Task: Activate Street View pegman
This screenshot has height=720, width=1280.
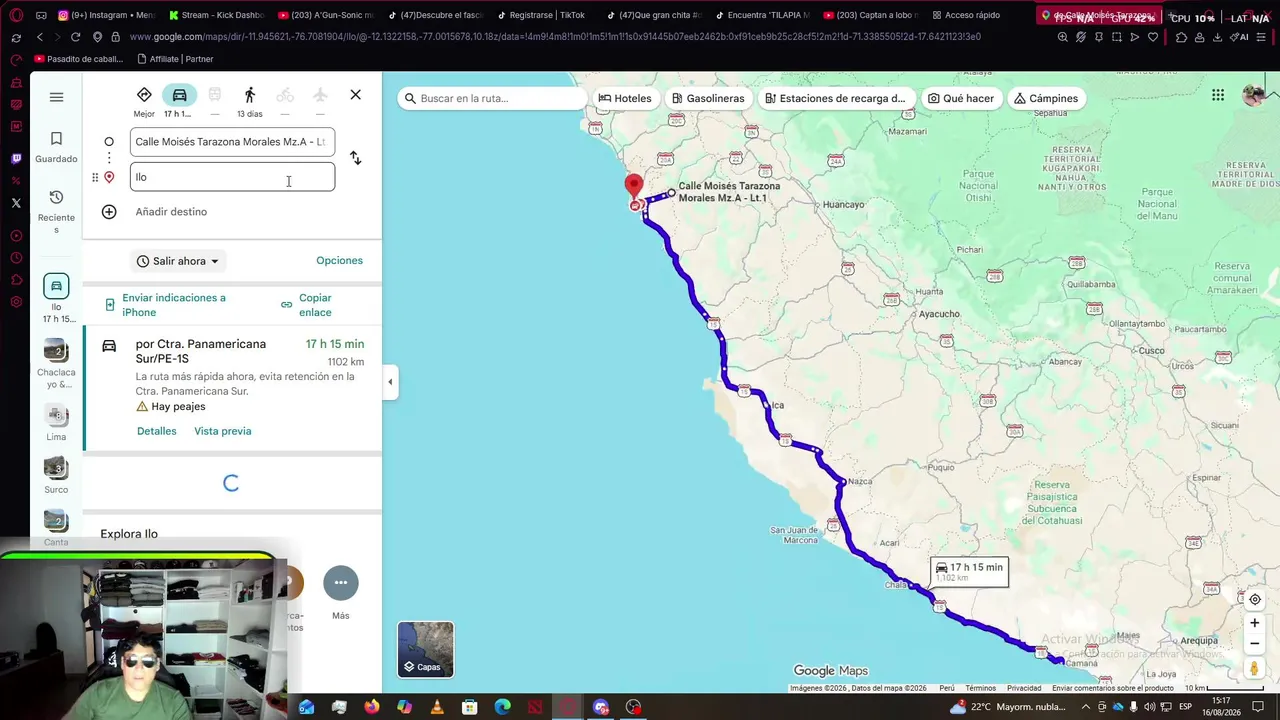Action: coord(1254,668)
